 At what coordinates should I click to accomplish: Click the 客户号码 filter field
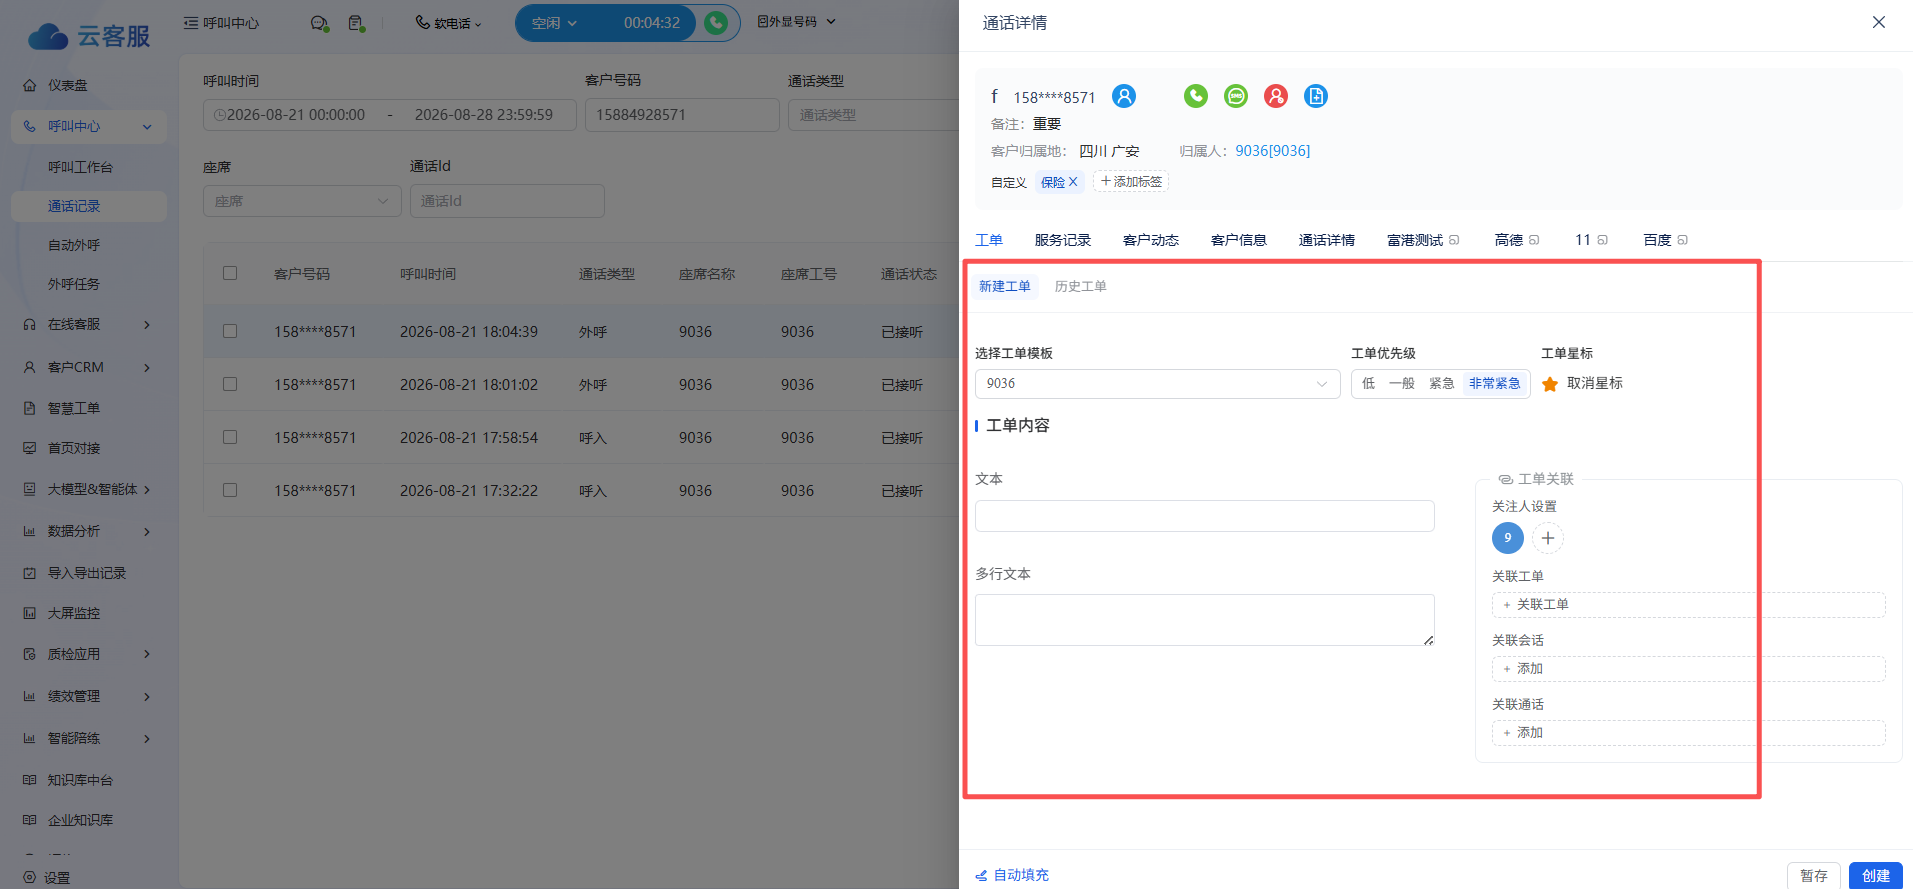[x=682, y=115]
